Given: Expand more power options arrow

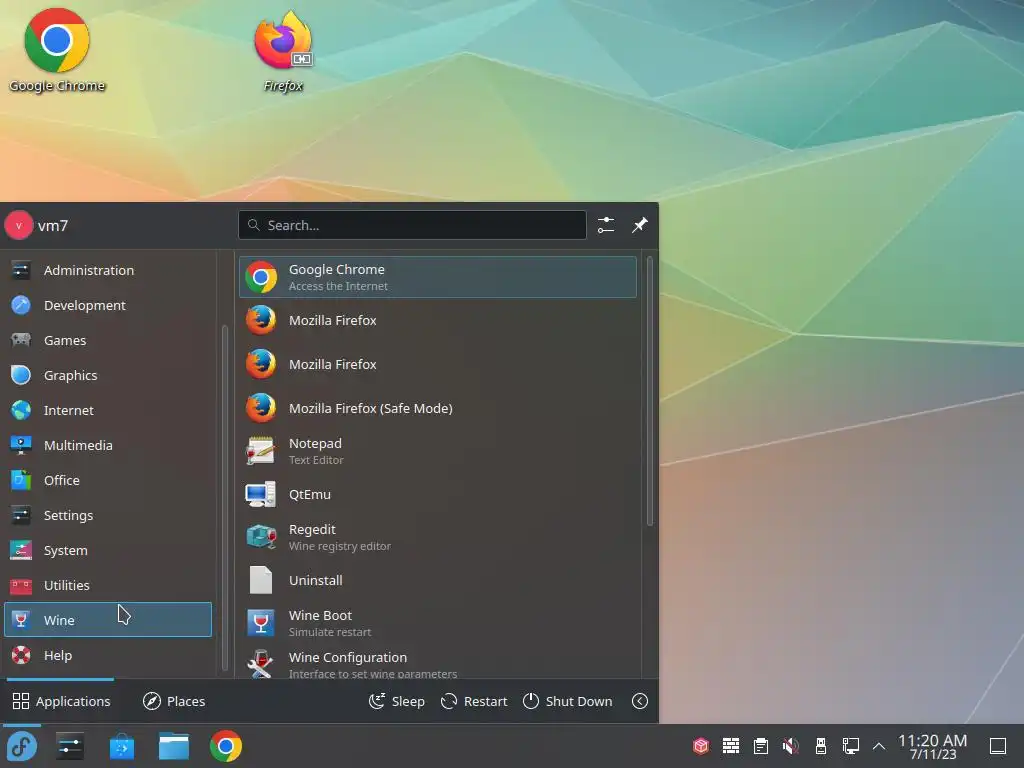Looking at the screenshot, I should tap(640, 701).
